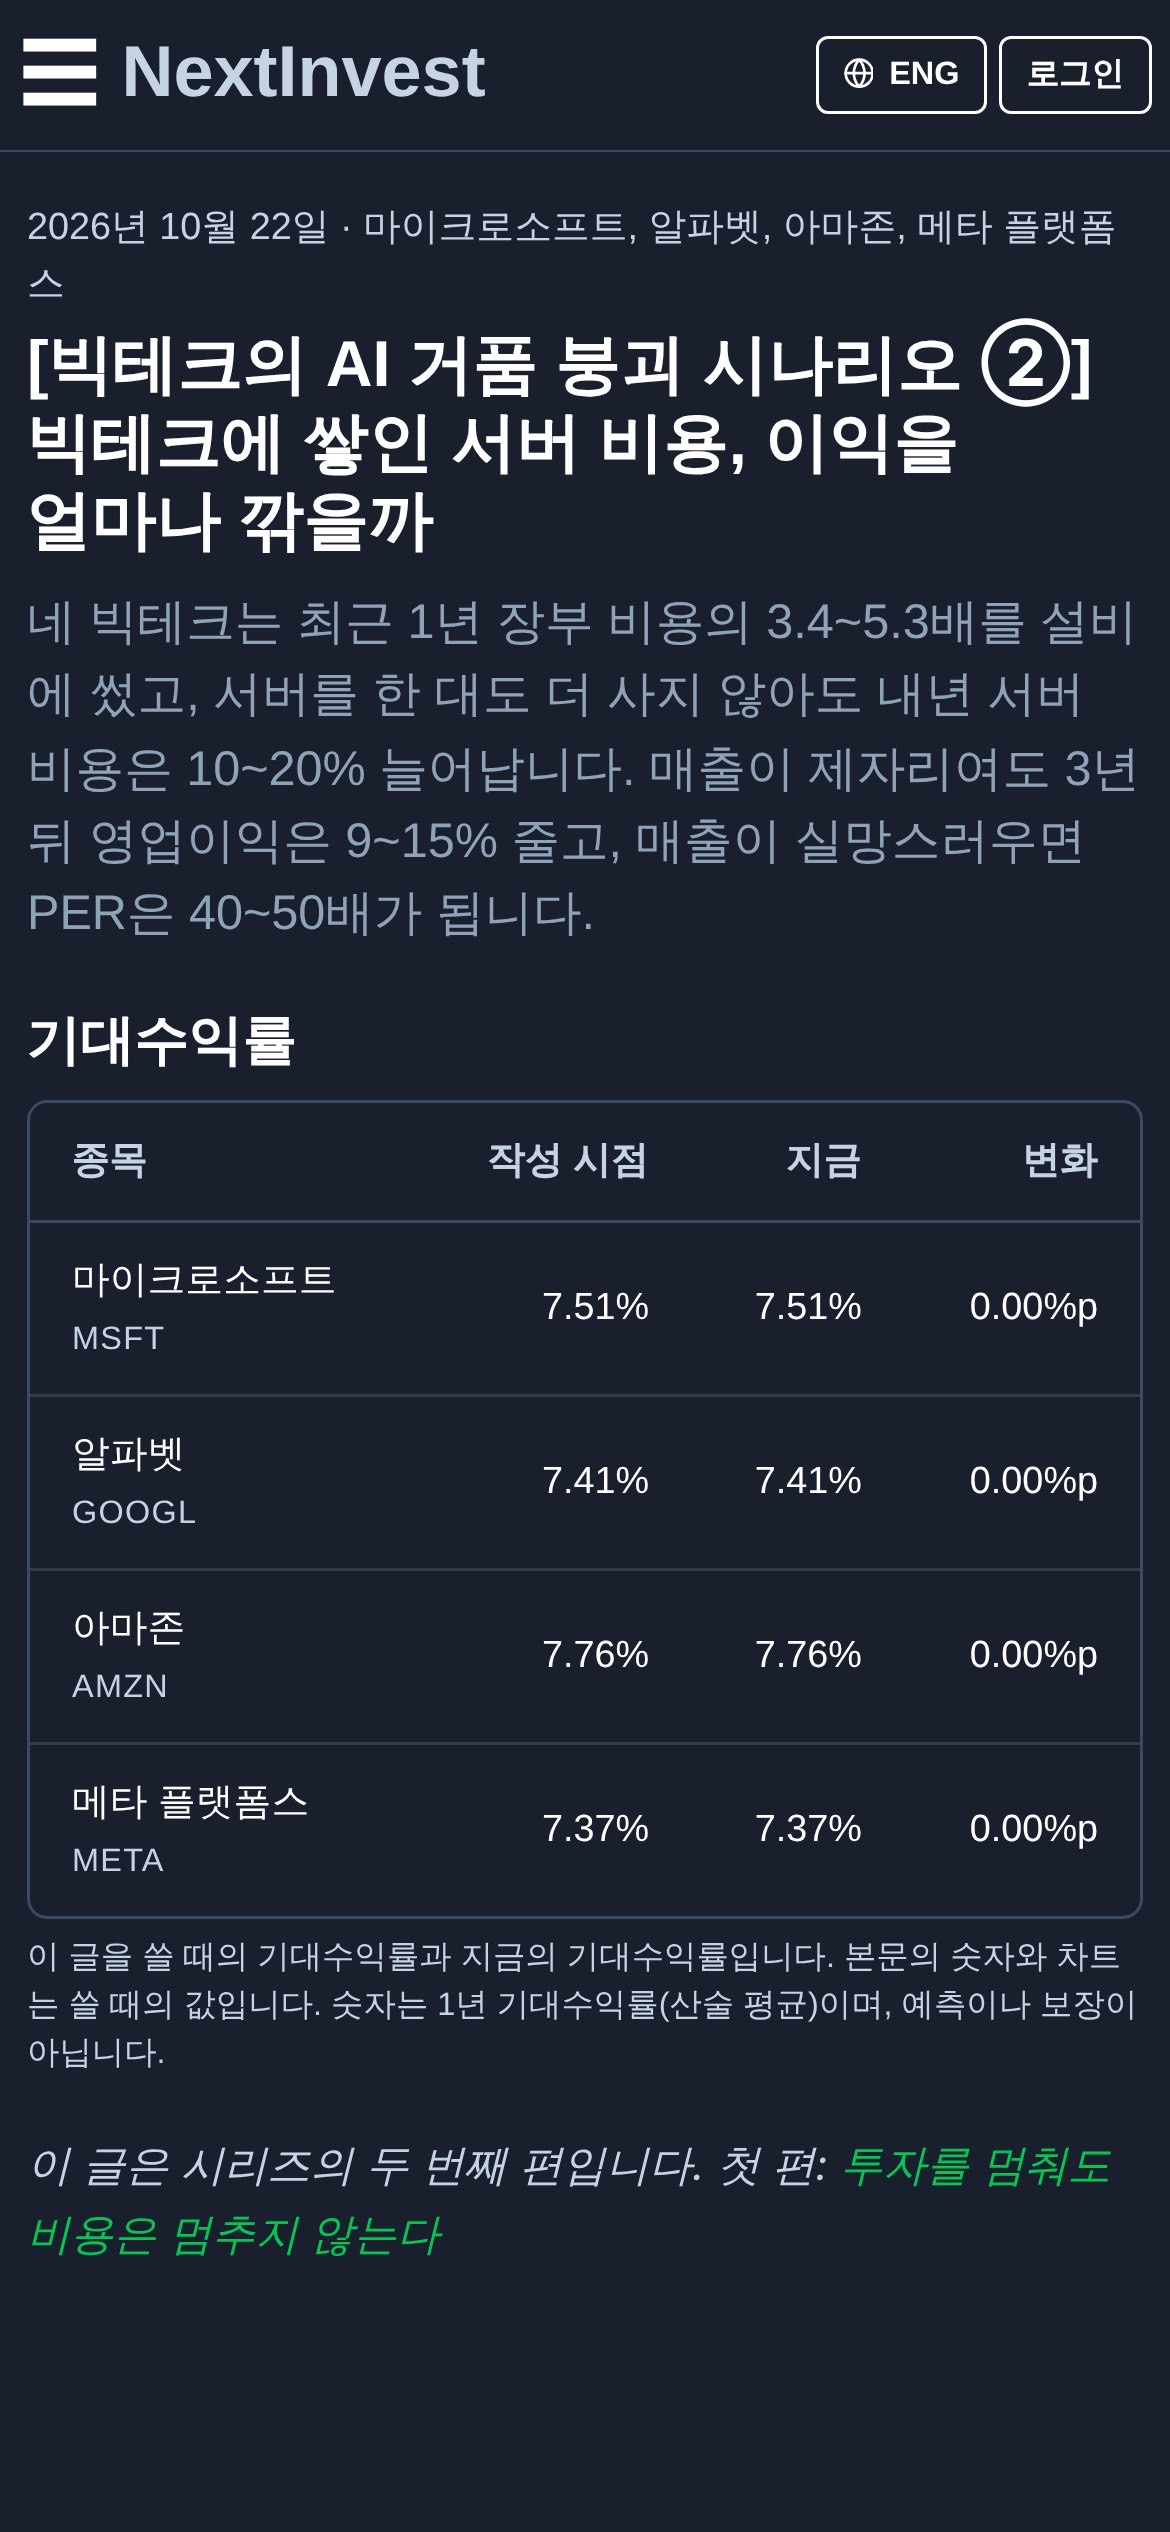Open first part link 투자를 멈춰도

pos(570,2200)
